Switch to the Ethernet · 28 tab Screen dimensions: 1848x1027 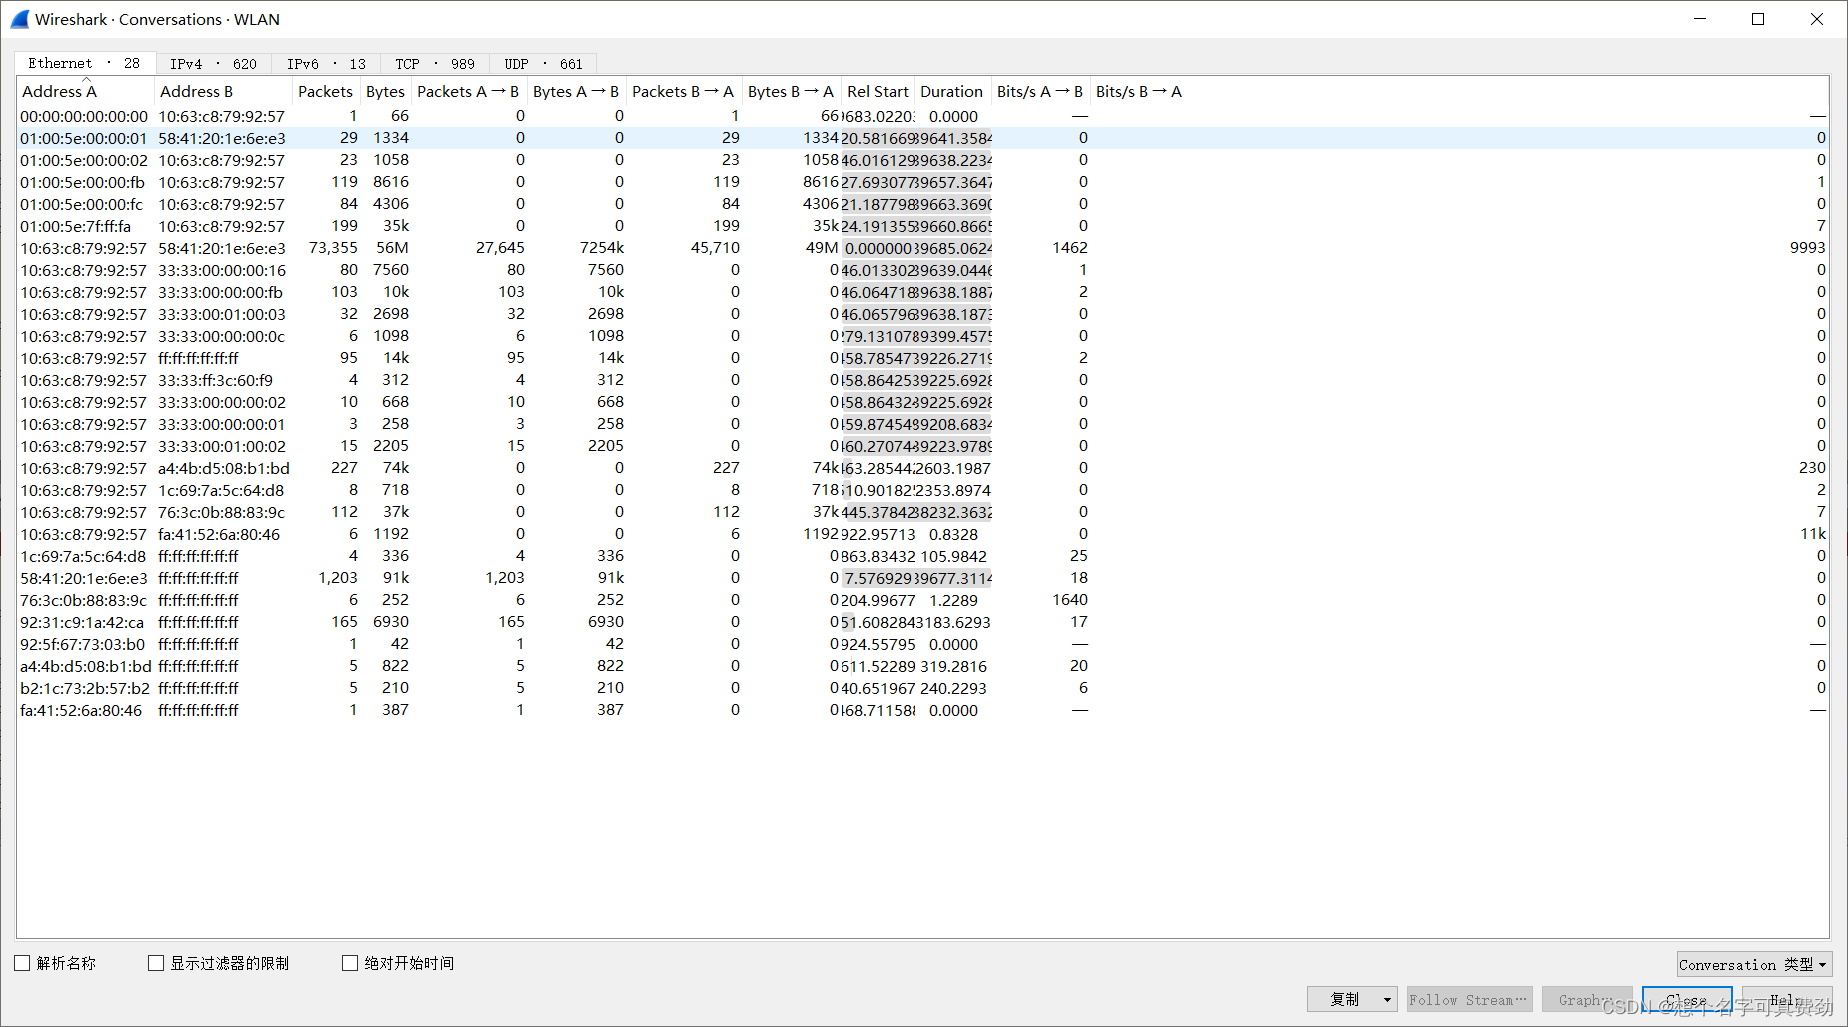[x=85, y=63]
